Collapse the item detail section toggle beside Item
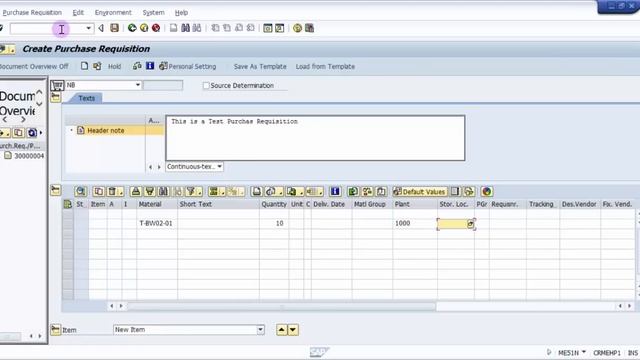 pos(56,329)
